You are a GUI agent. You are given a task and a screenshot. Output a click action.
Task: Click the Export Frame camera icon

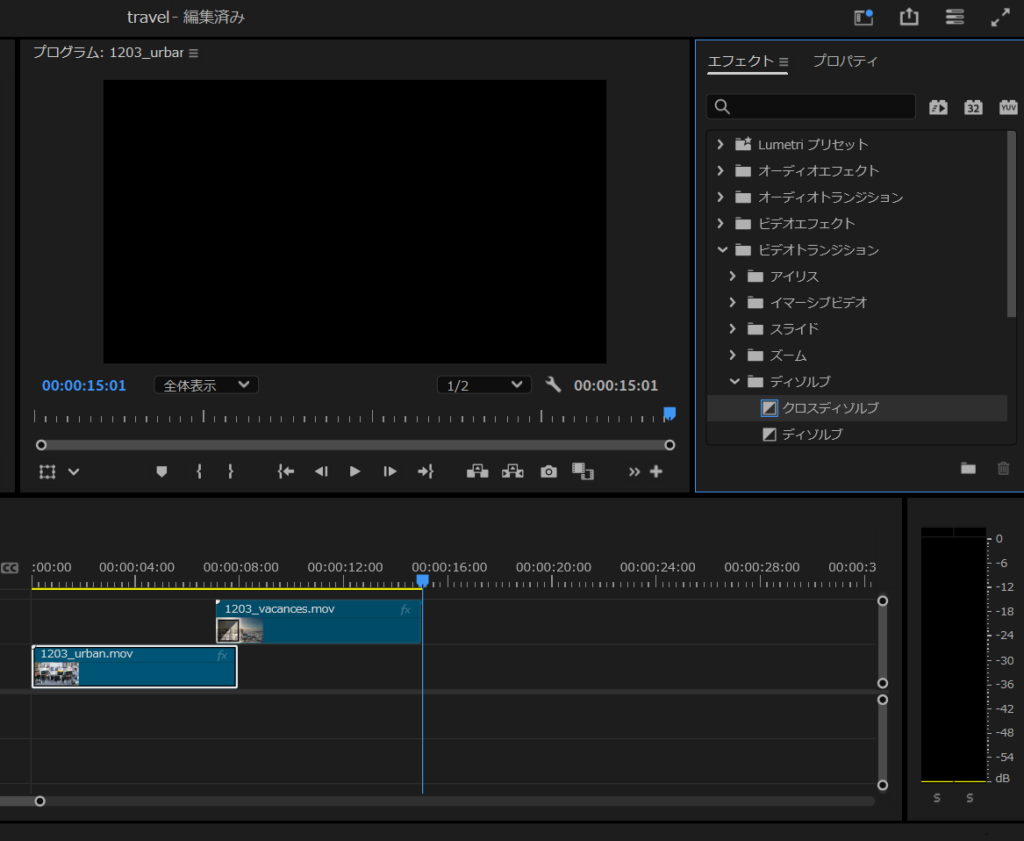[x=548, y=472]
